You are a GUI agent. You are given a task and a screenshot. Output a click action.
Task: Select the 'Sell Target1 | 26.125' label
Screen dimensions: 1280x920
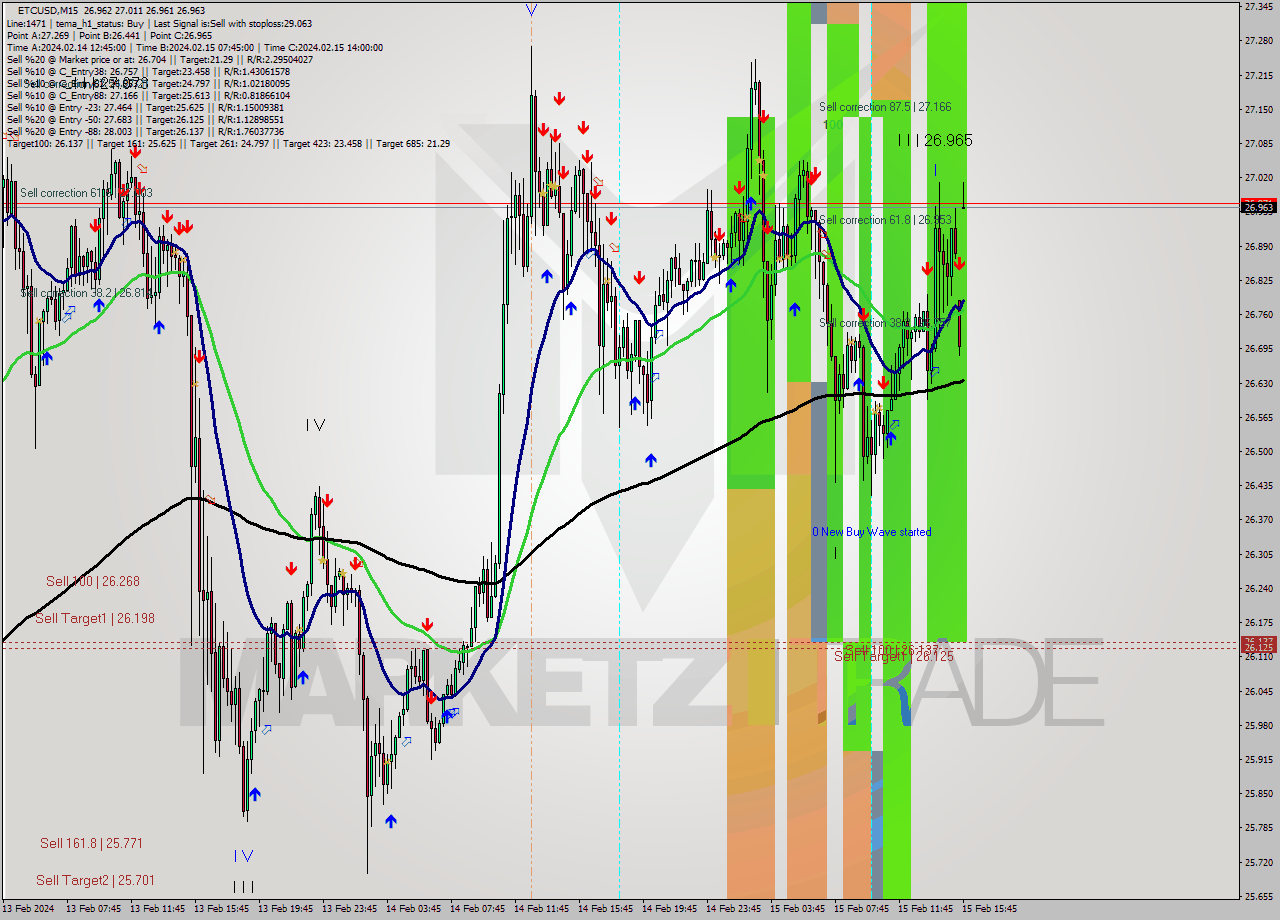(894, 656)
